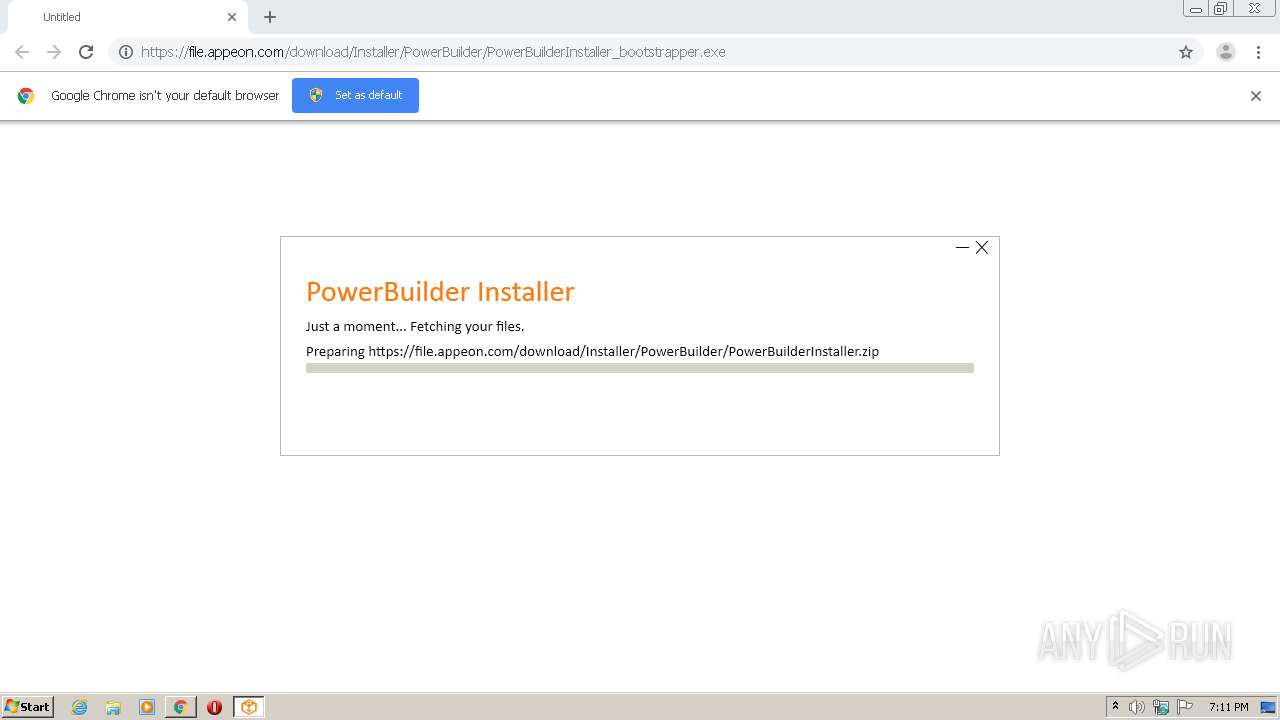This screenshot has width=1280, height=720.
Task: Show hidden system tray icons
Action: [x=1115, y=707]
